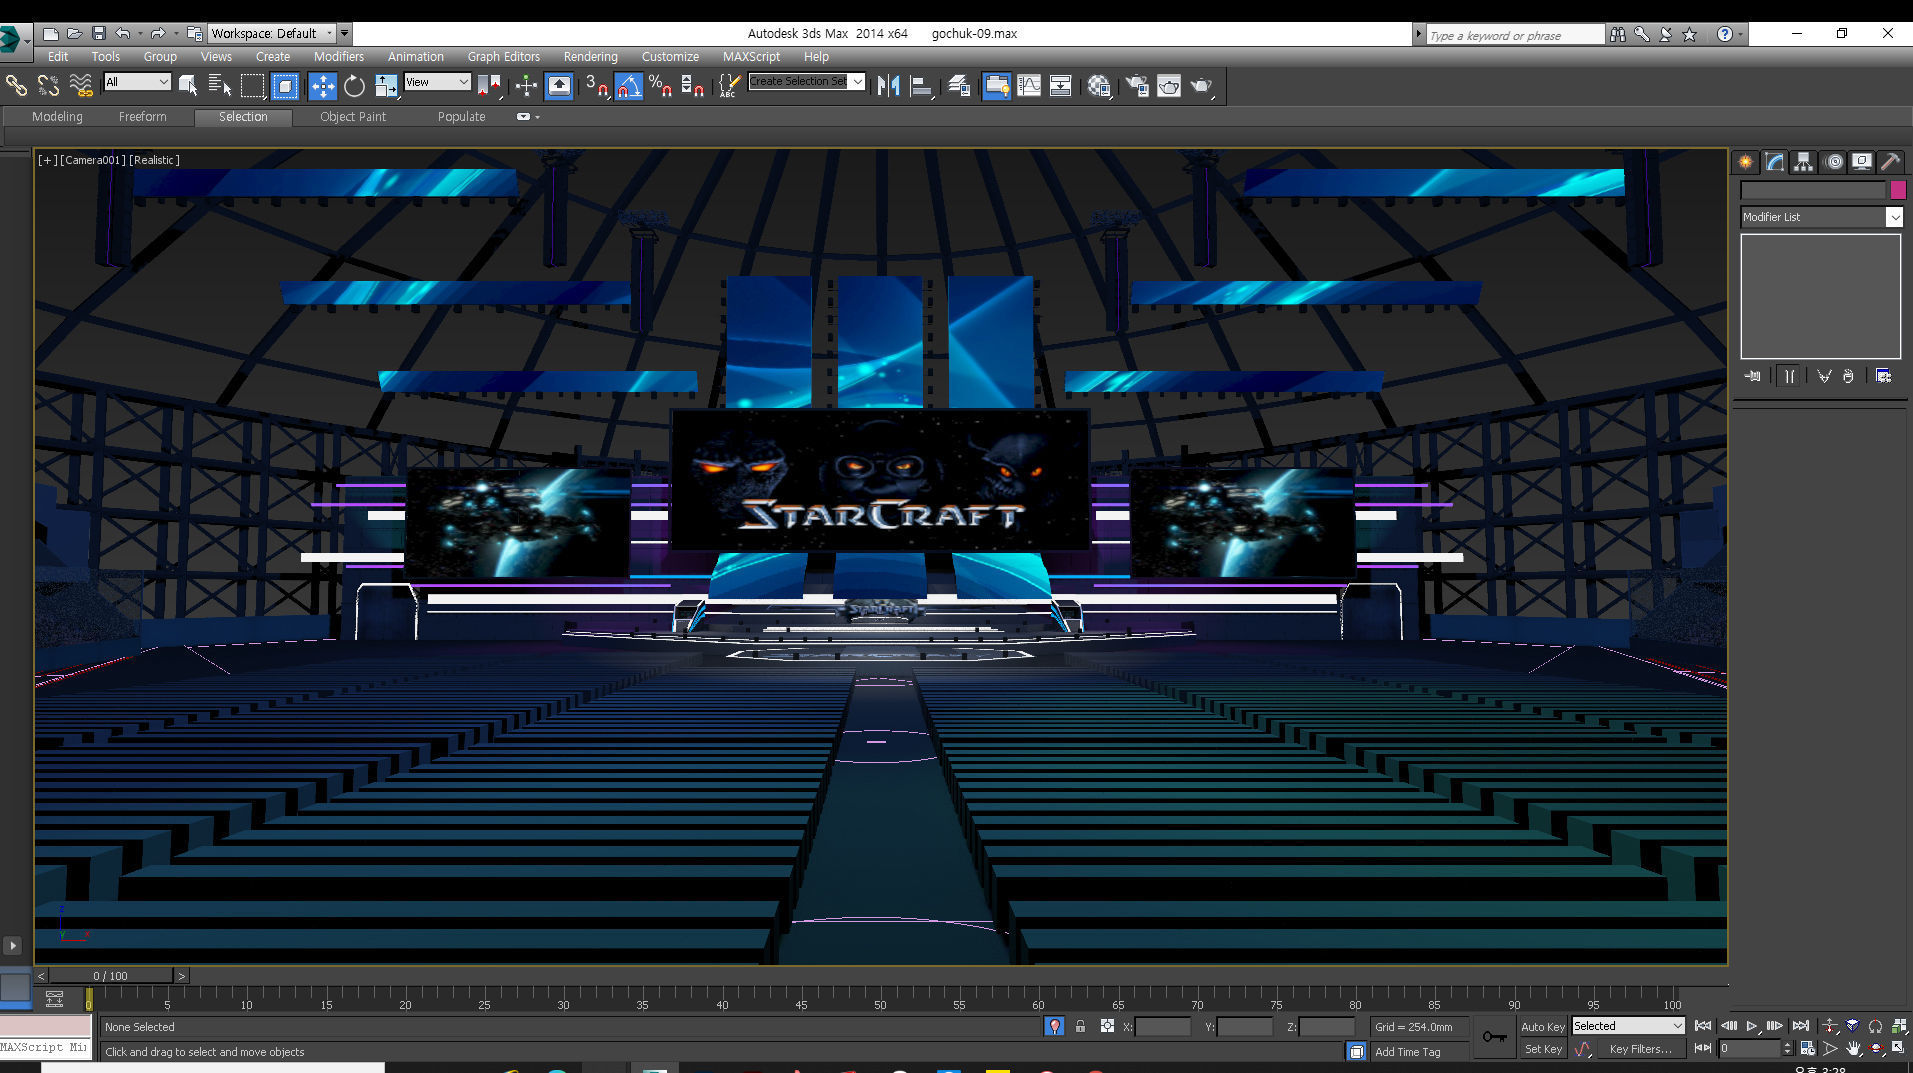This screenshot has width=1913, height=1073.
Task: Toggle Spinner Snap
Action: coord(692,86)
